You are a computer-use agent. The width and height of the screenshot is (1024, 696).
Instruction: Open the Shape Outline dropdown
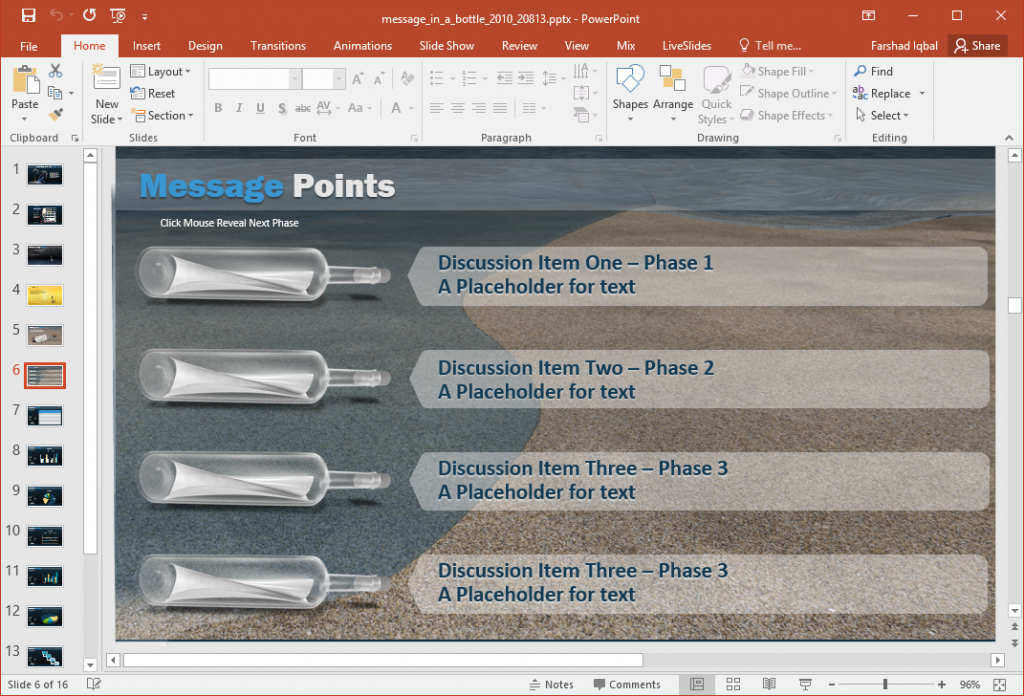pyautogui.click(x=788, y=93)
